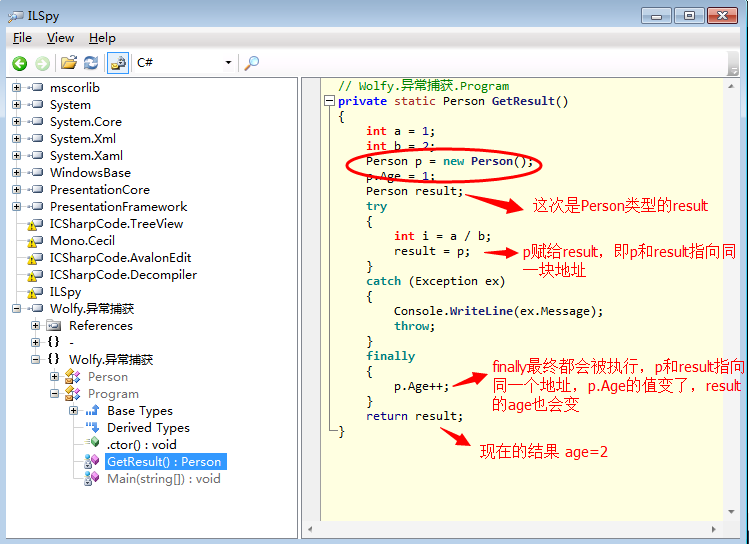Expand the System.Core assembly node

click(17, 122)
